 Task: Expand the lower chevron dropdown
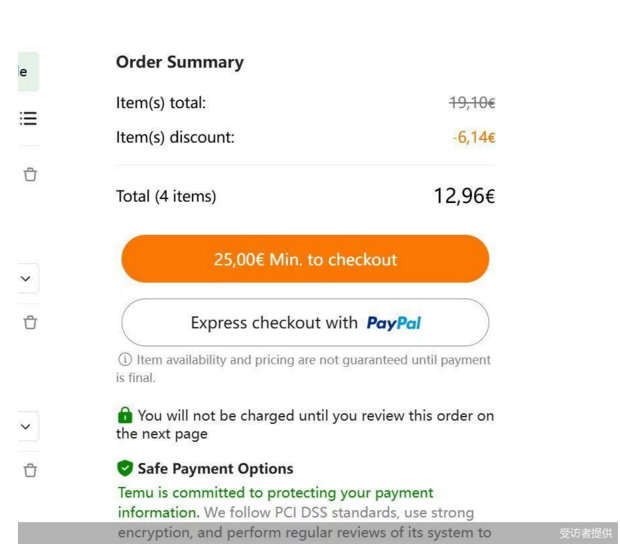pyautogui.click(x=27, y=426)
